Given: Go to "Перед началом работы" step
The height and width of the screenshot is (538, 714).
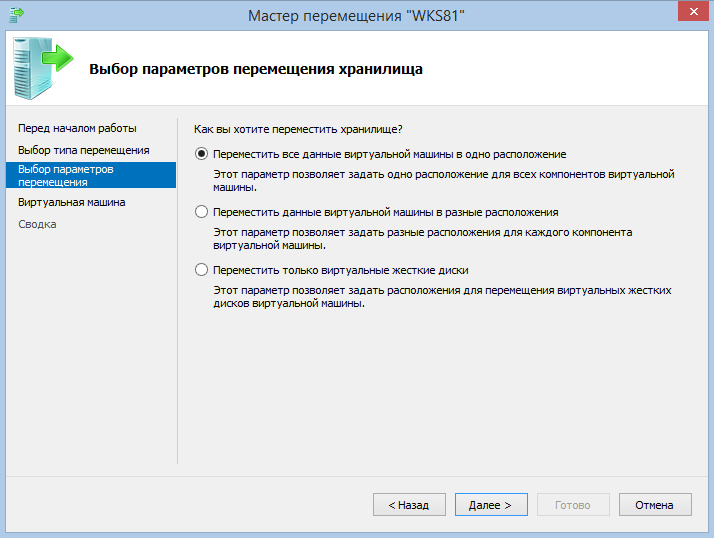Looking at the screenshot, I should click(77, 128).
